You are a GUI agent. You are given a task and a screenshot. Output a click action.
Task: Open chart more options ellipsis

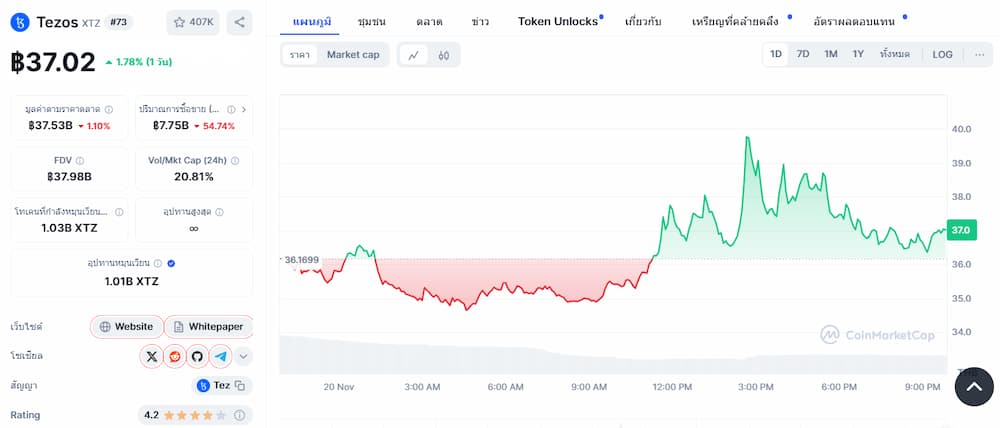(x=980, y=55)
